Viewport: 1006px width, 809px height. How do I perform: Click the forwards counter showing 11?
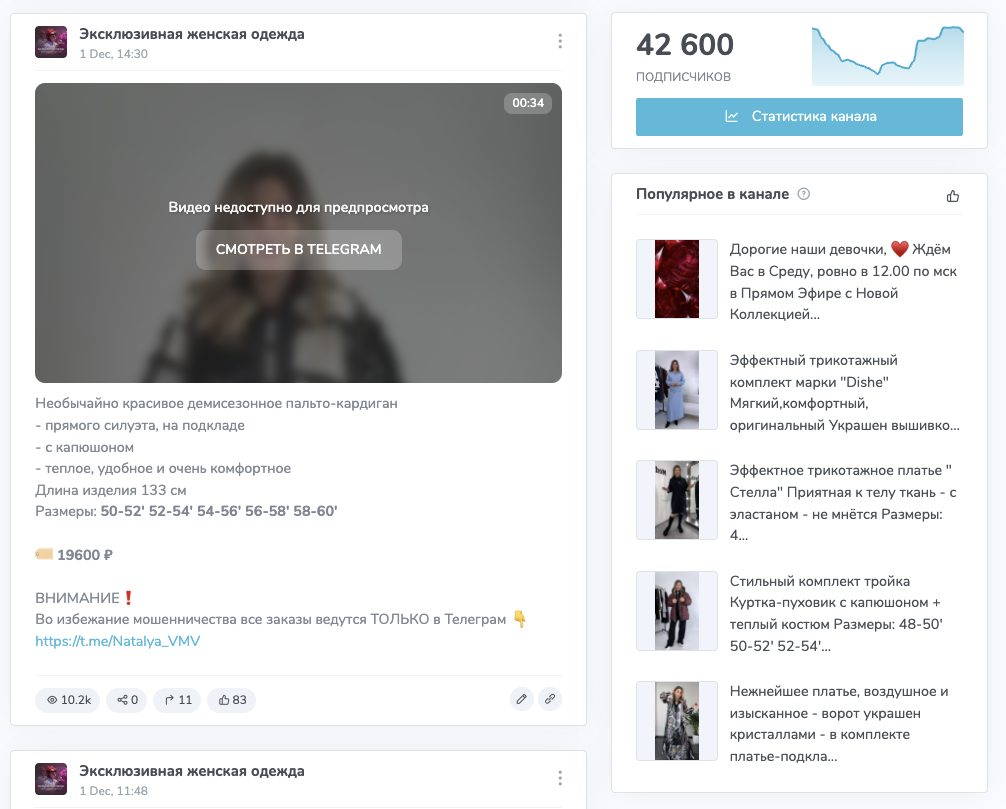point(178,700)
